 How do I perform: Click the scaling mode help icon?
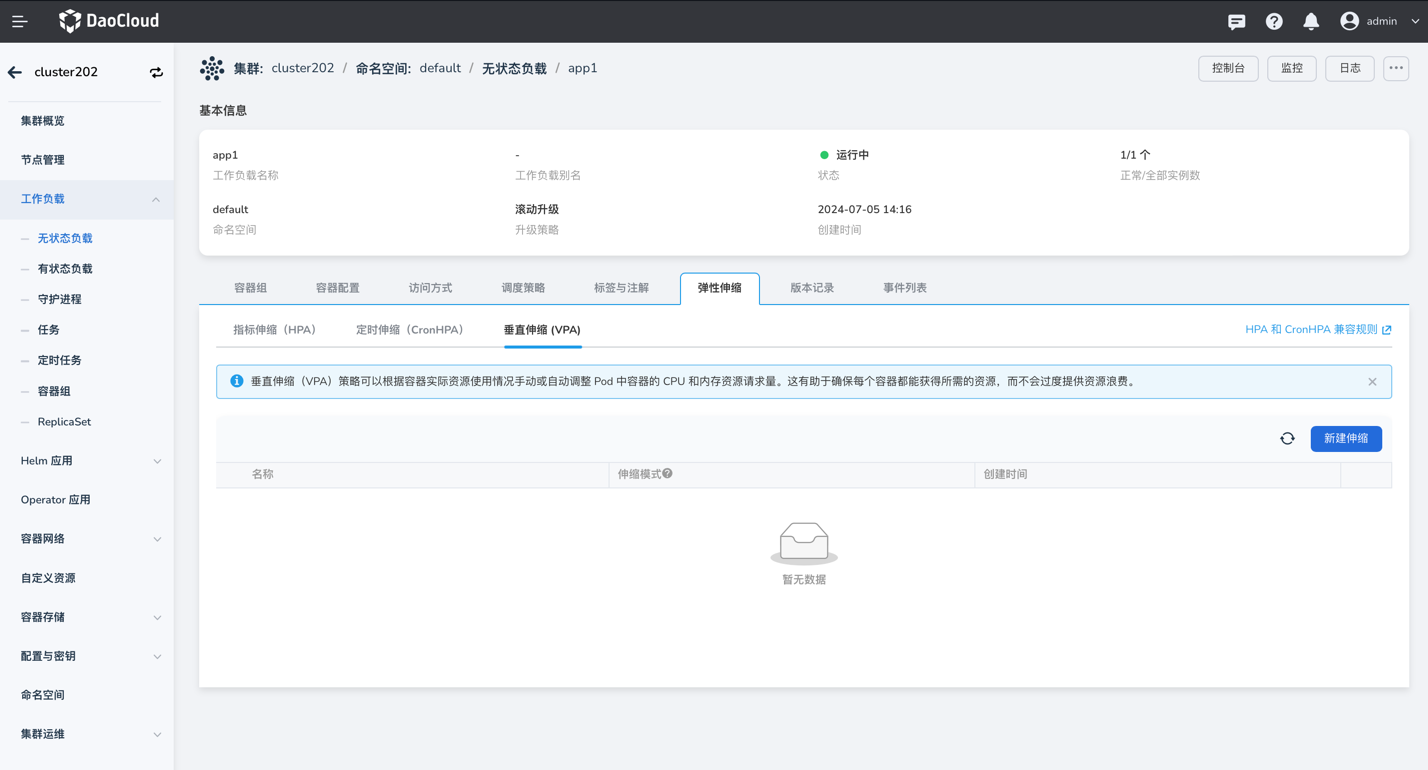(668, 474)
